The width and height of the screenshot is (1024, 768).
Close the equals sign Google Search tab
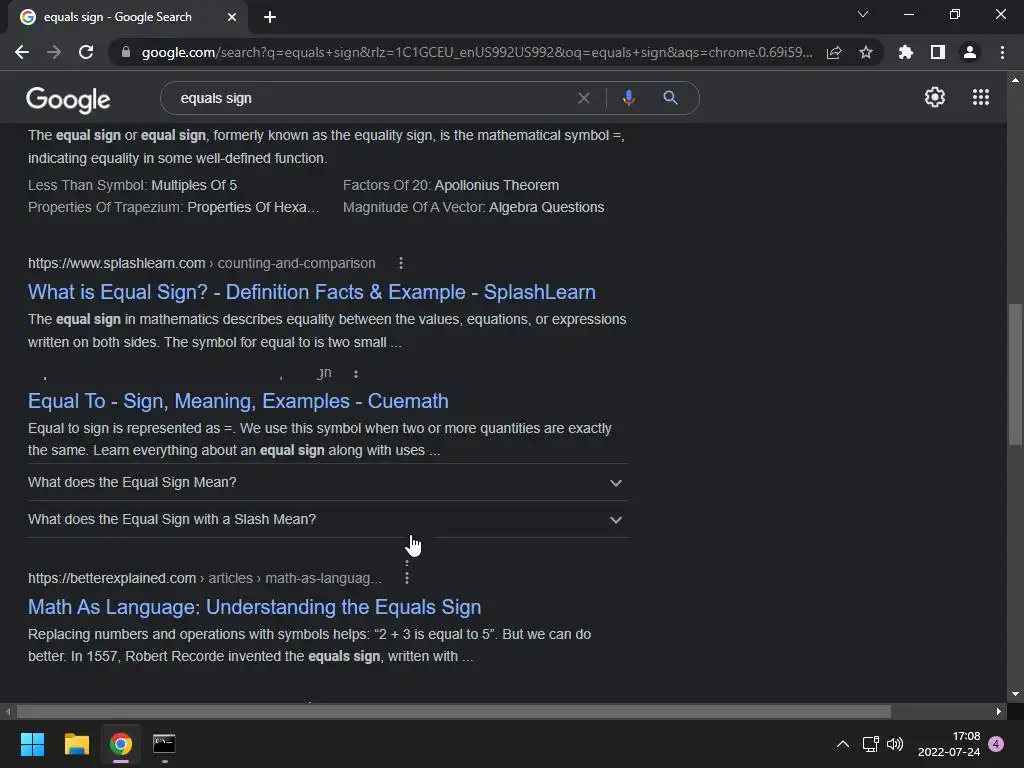232,17
